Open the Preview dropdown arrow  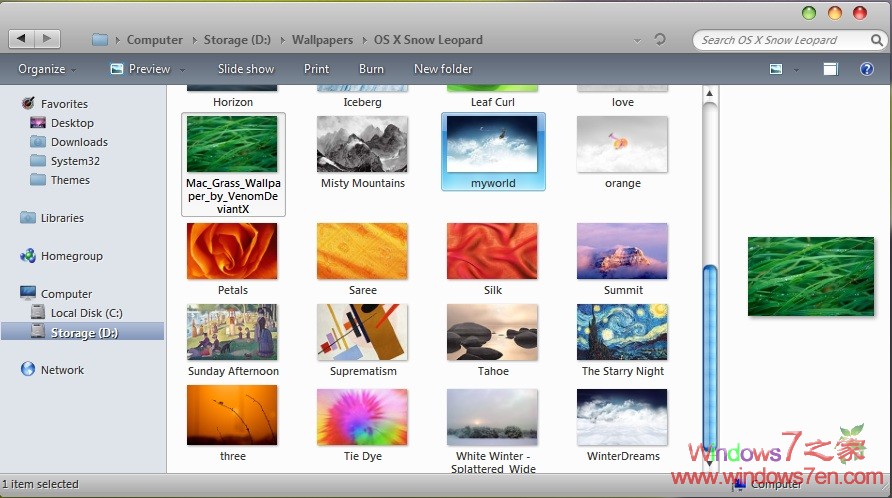[x=183, y=70]
